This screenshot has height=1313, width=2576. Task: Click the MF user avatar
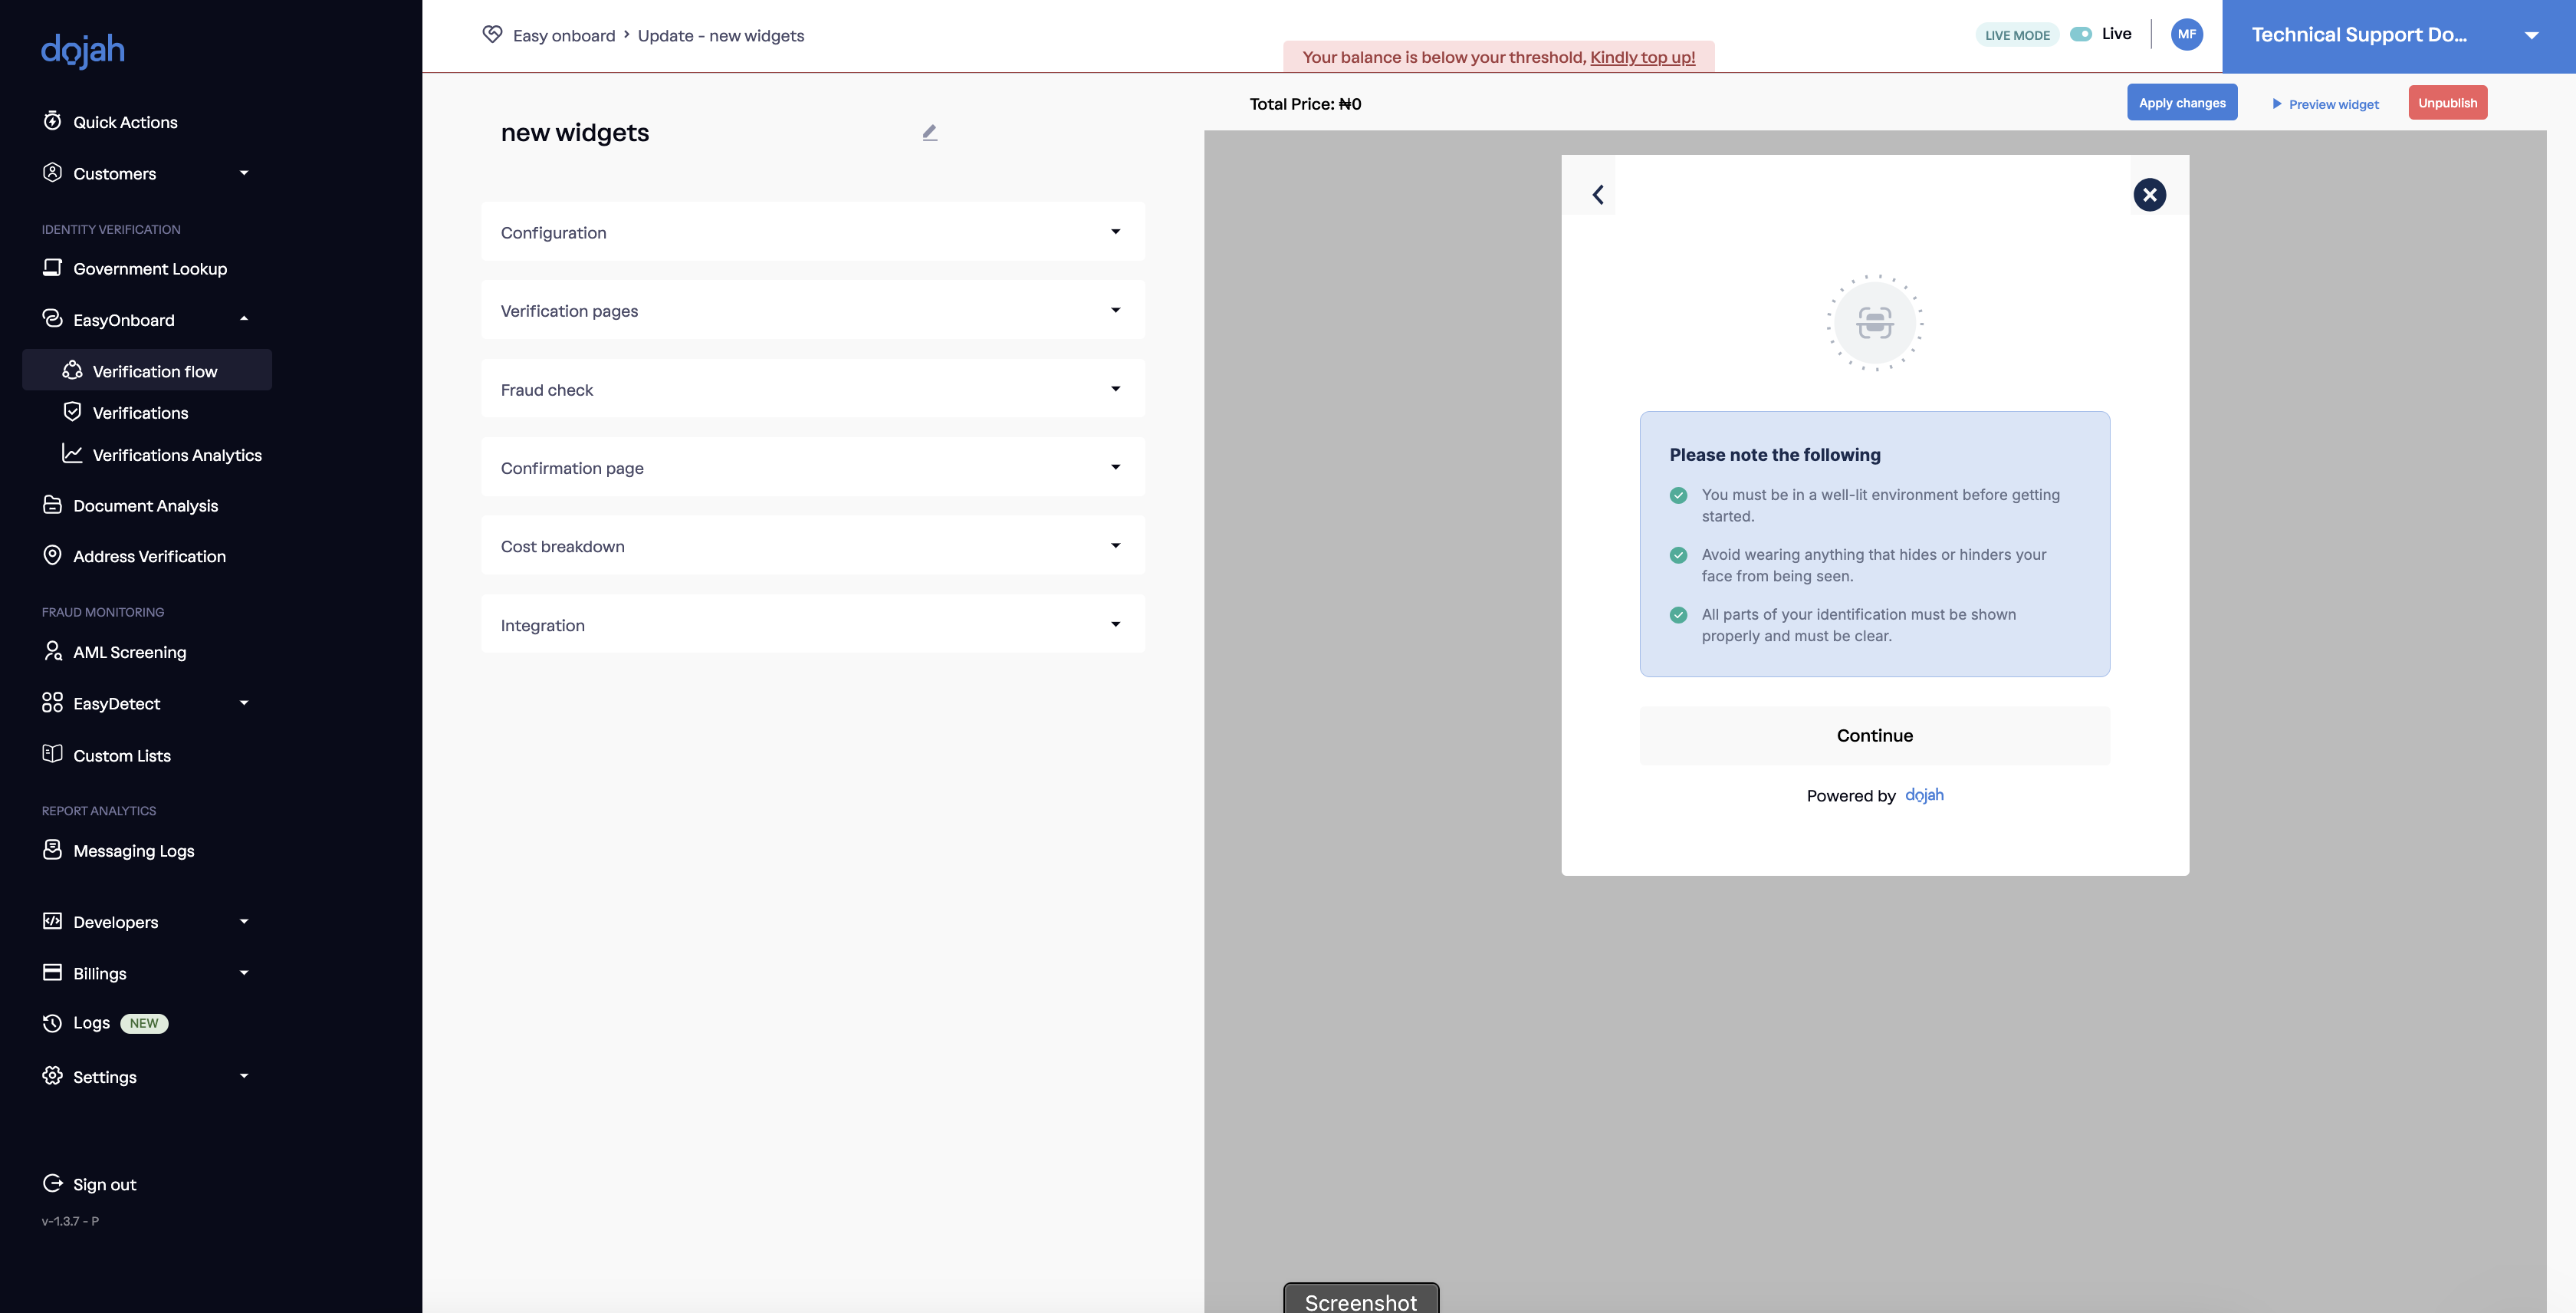click(x=2186, y=35)
